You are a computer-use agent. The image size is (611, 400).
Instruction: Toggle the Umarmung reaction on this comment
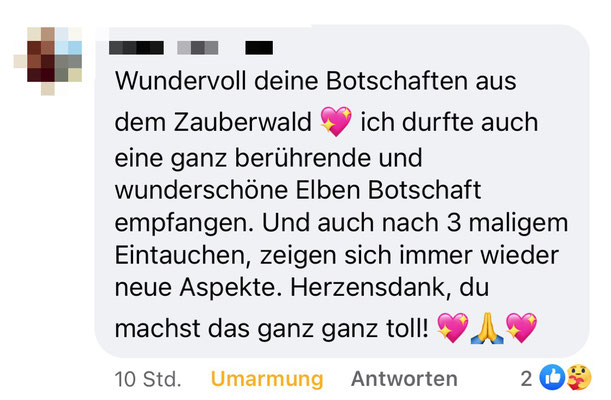267,379
